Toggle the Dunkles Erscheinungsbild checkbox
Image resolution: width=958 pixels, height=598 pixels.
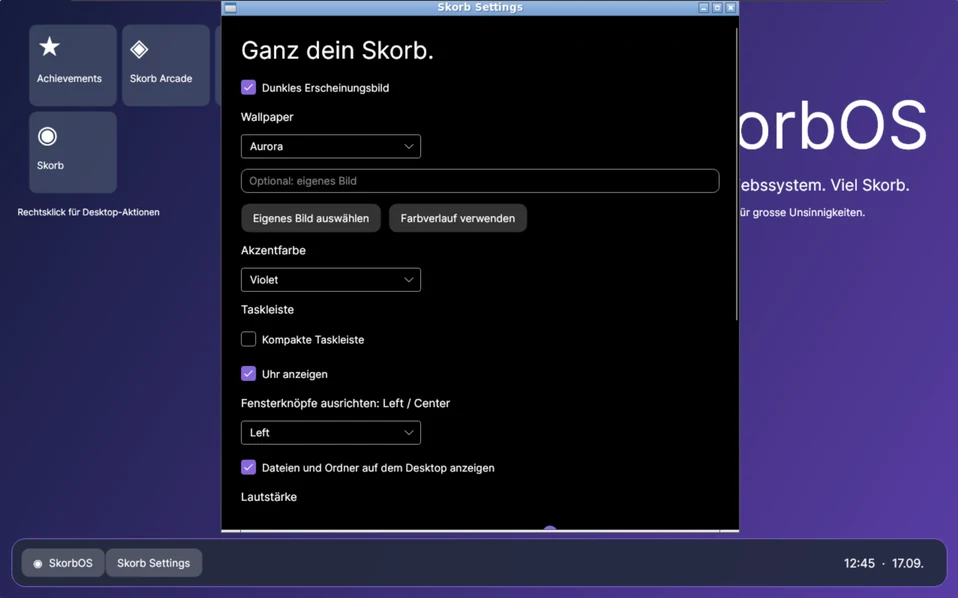[x=248, y=87]
